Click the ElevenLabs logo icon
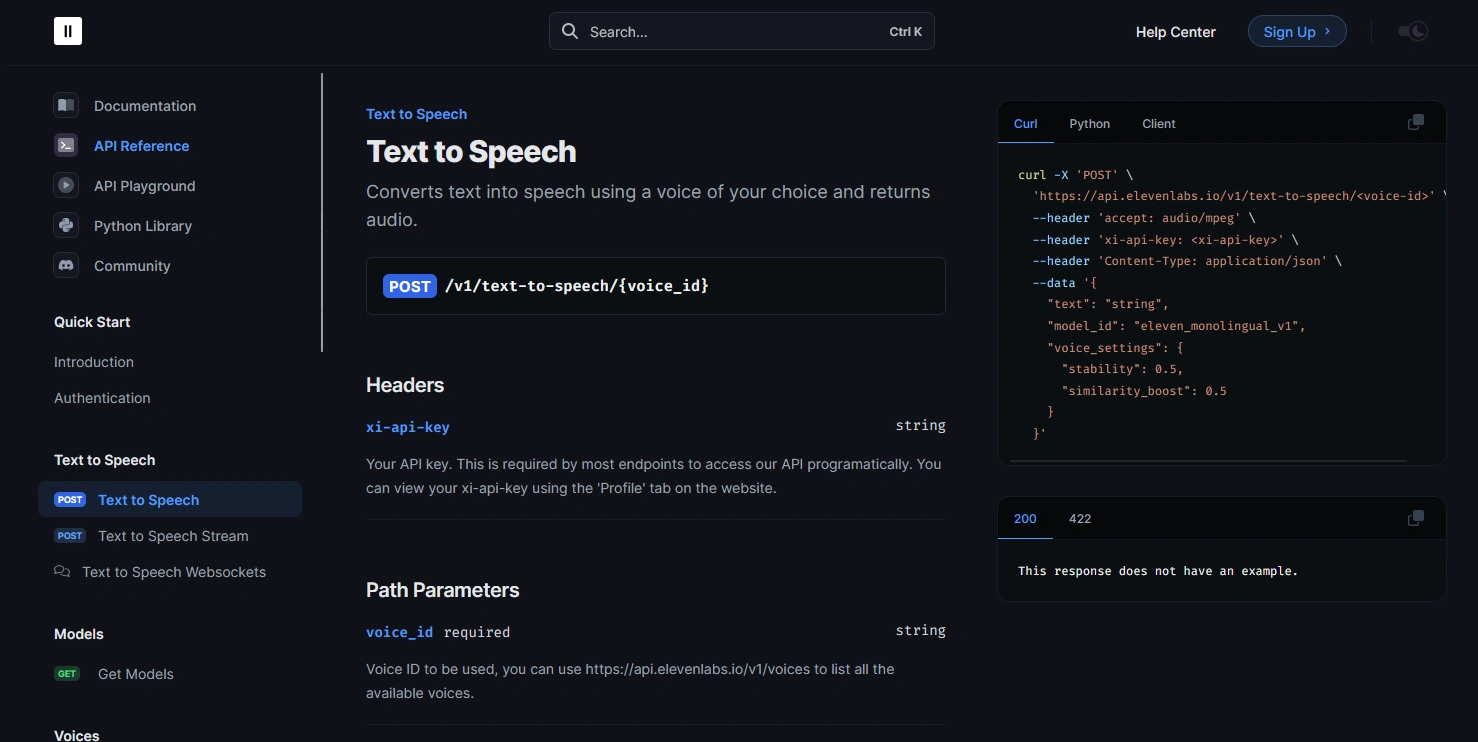 (68, 31)
